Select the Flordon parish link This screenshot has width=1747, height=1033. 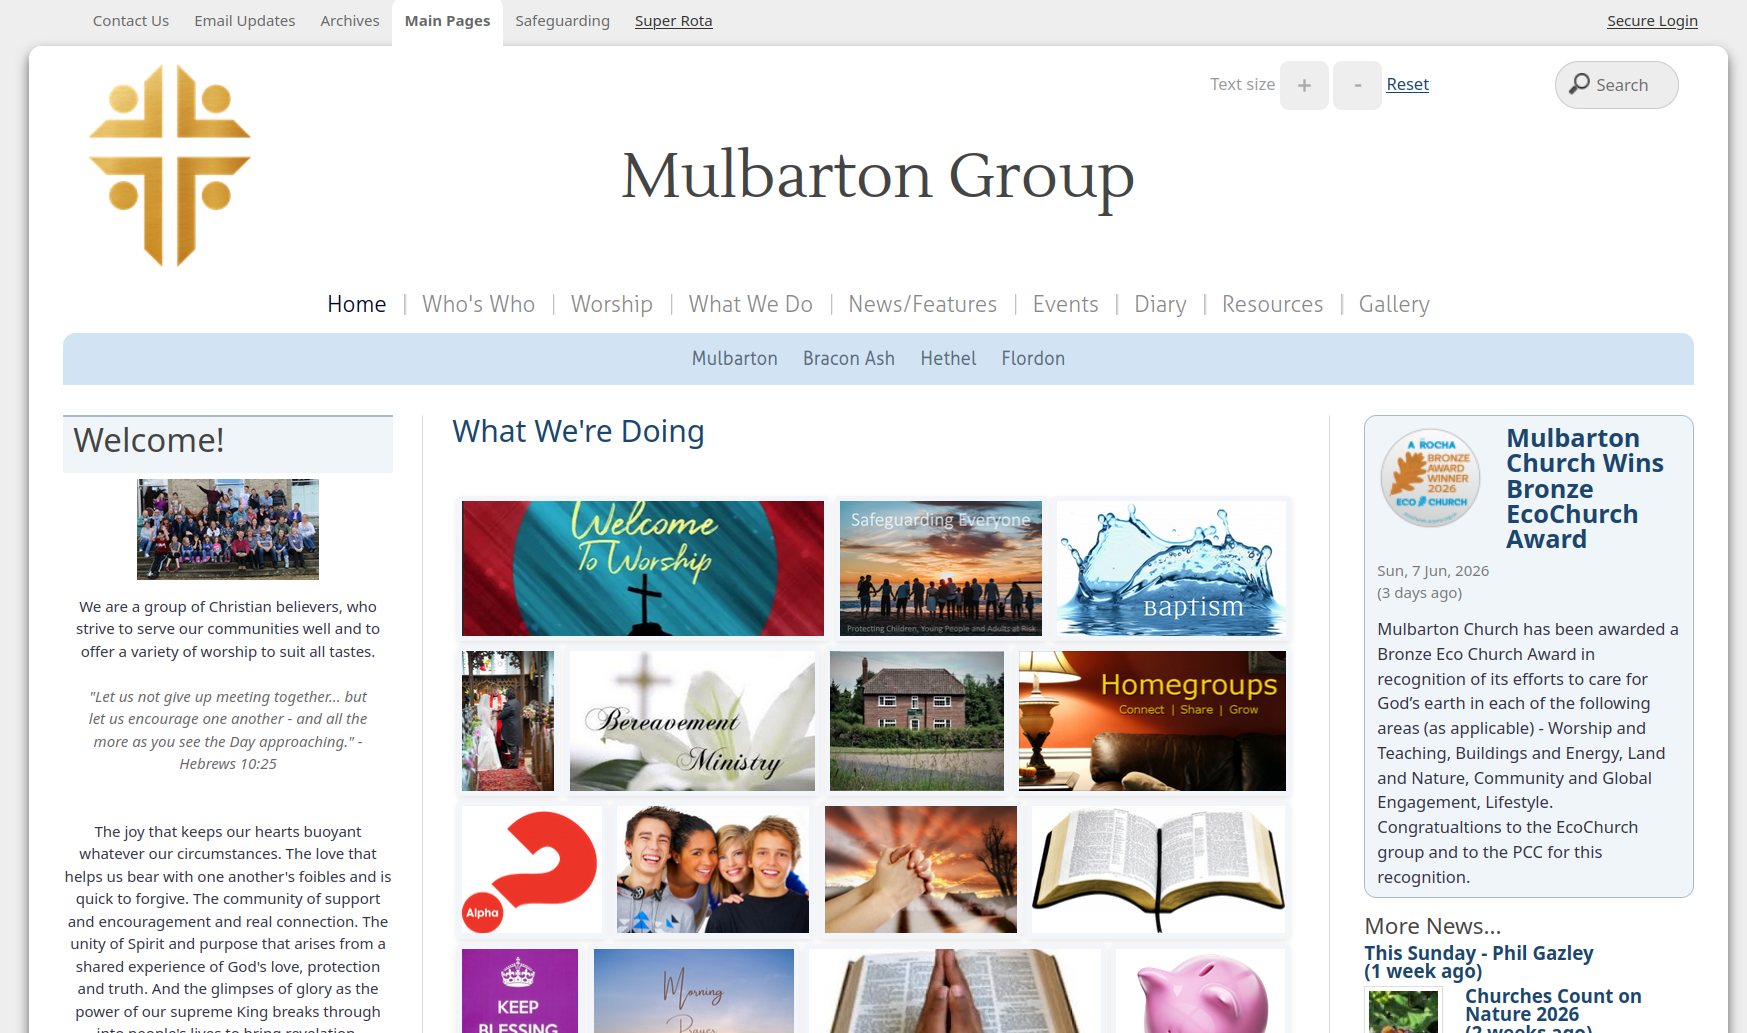[1033, 359]
